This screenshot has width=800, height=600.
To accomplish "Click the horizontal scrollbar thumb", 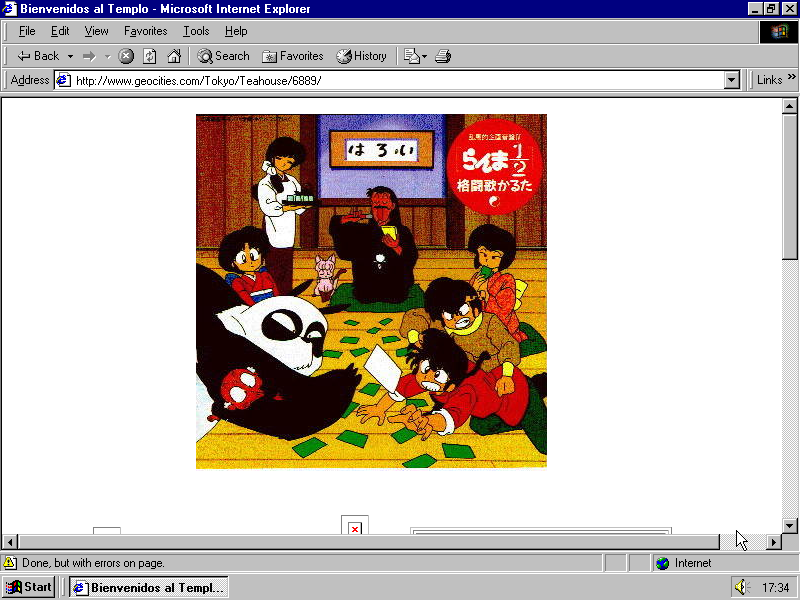I will 369,542.
